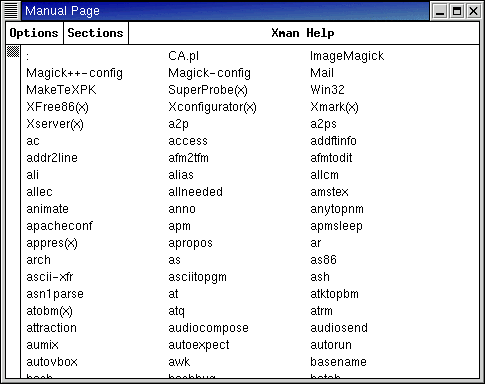The width and height of the screenshot is (485, 384).
Task: Select the asn1parse entry
Action: click(x=55, y=294)
